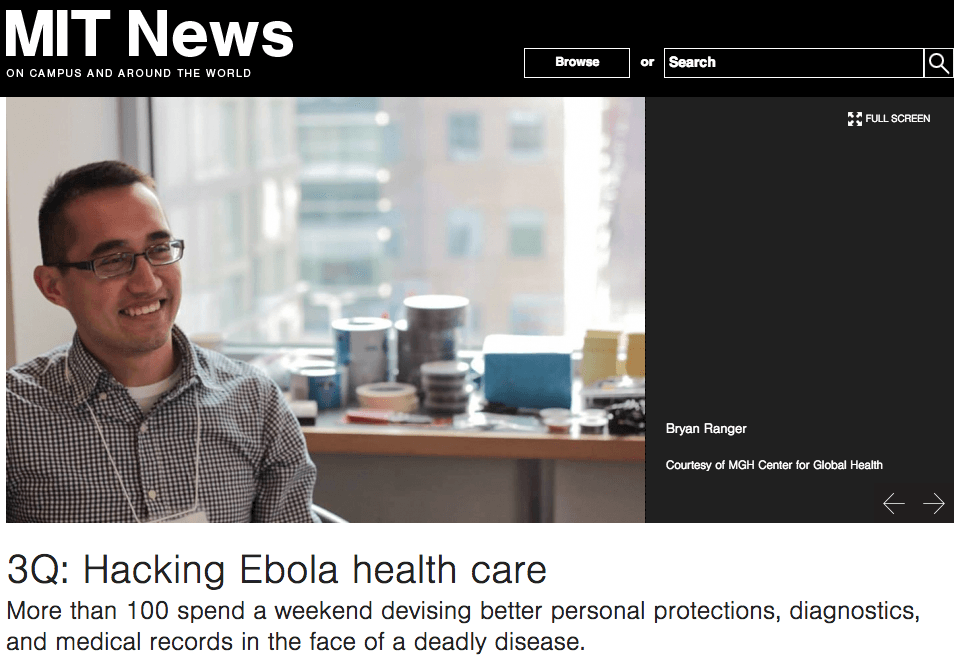
Task: Click the tagline On Campus and Around the World
Action: coord(129,73)
